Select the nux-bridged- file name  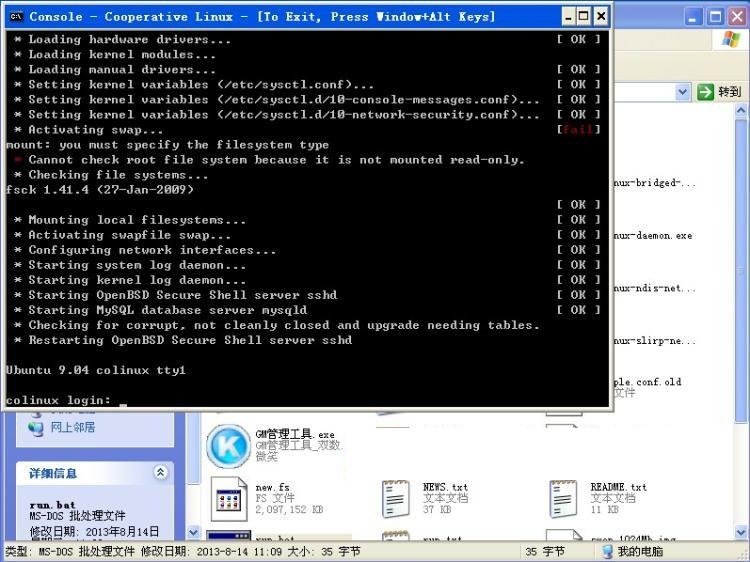[654, 183]
